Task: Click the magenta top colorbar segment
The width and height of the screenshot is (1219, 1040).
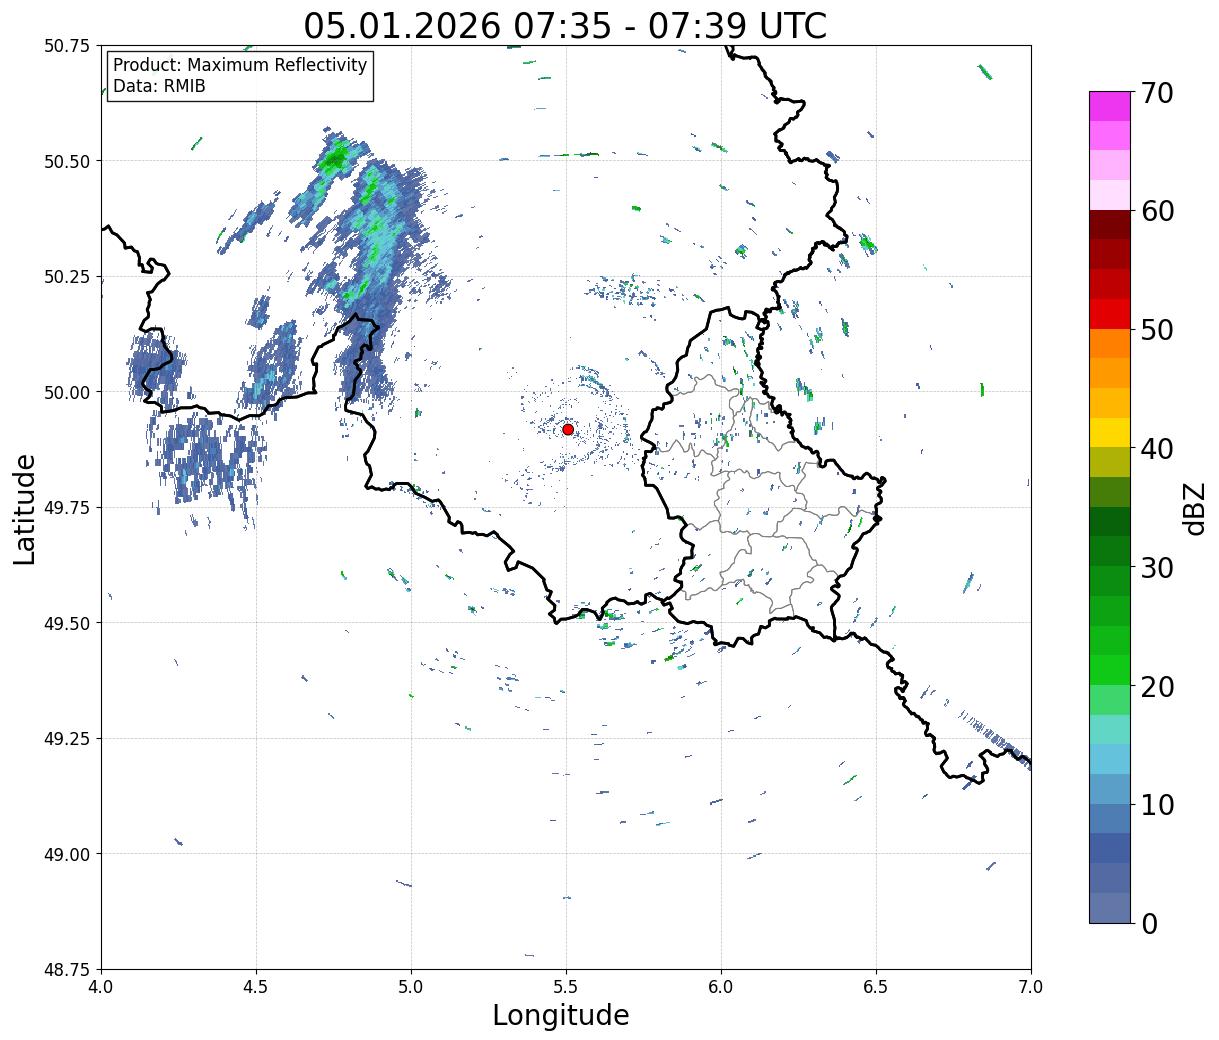Action: point(1110,106)
